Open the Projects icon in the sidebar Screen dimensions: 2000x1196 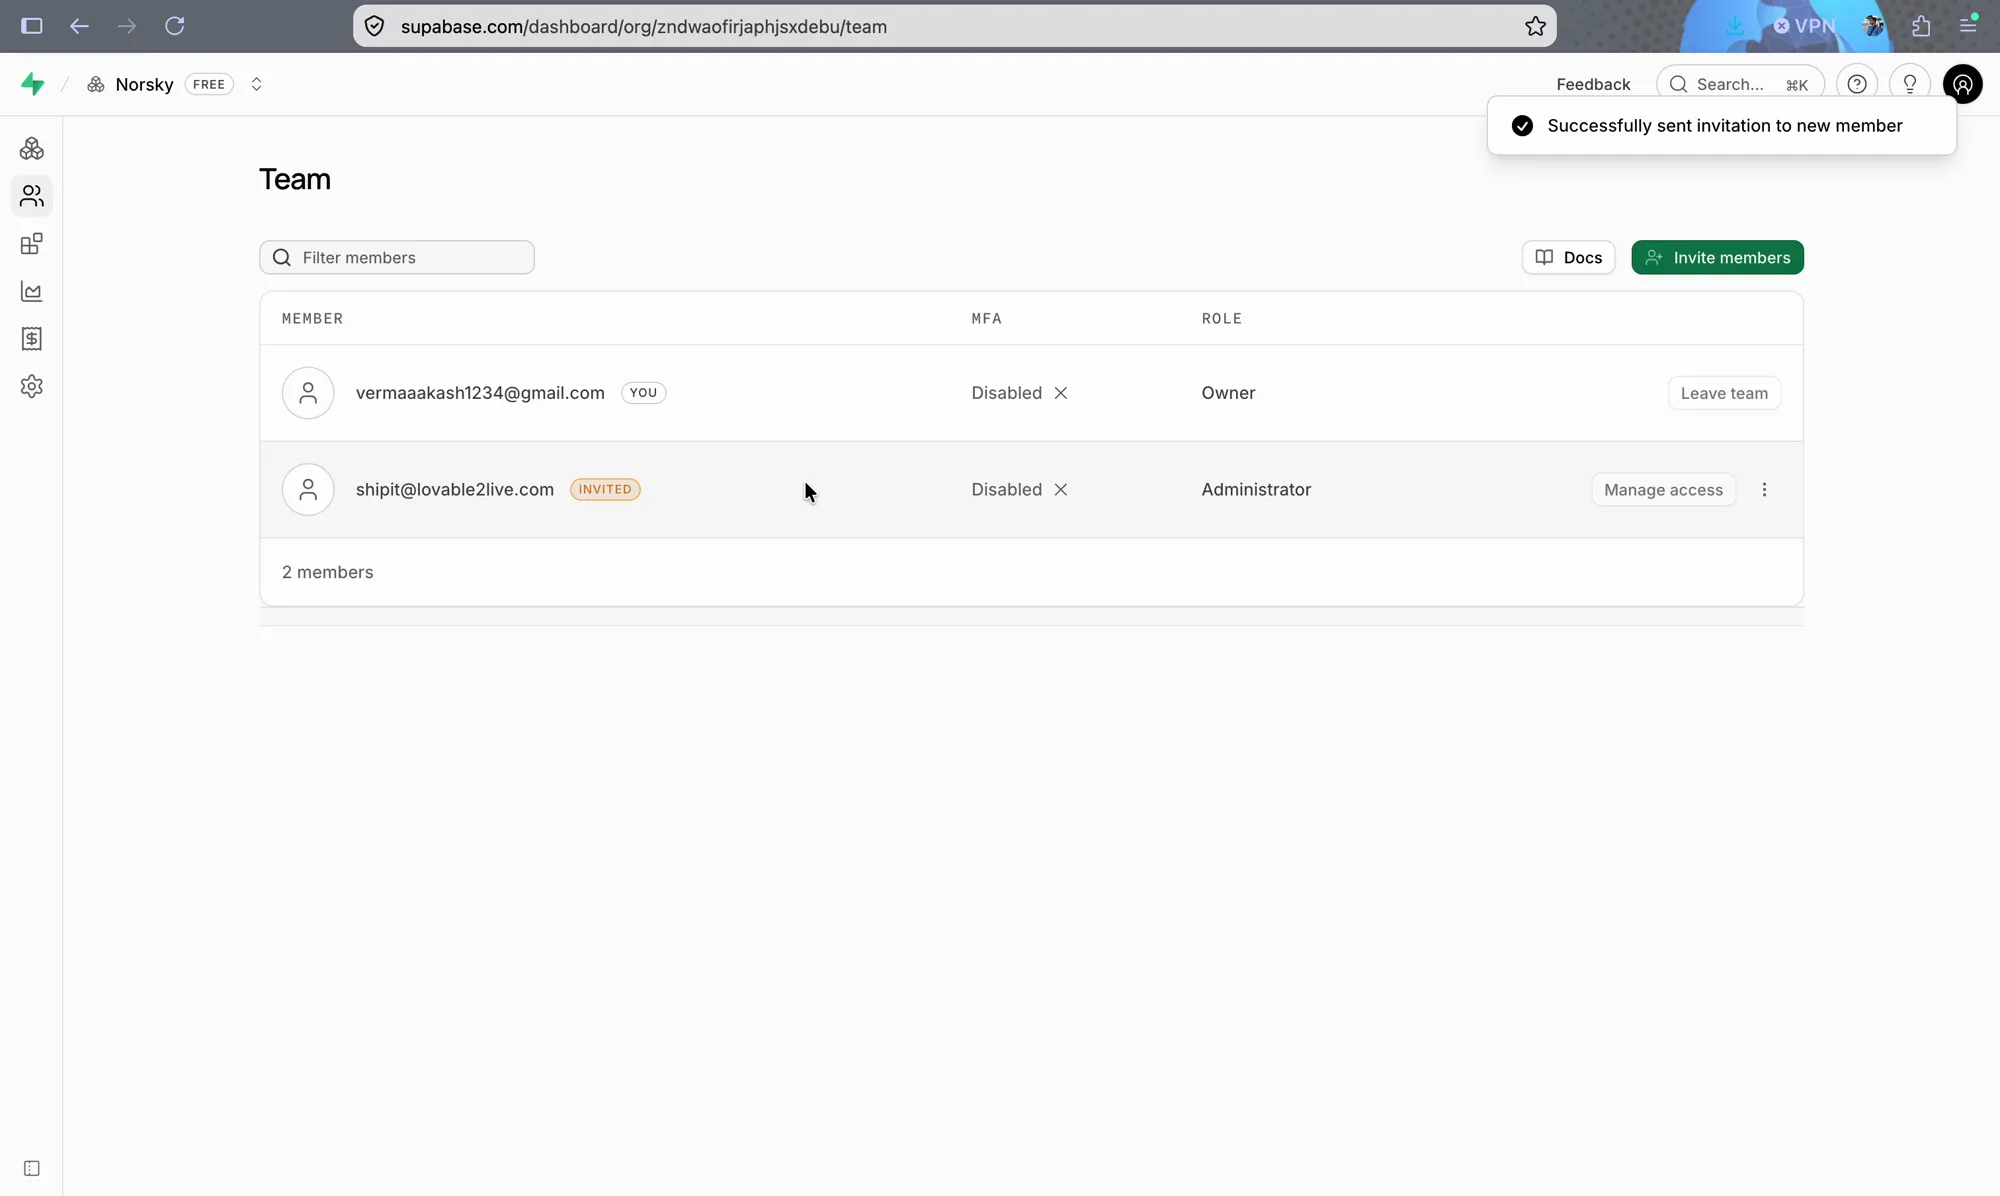(32, 149)
